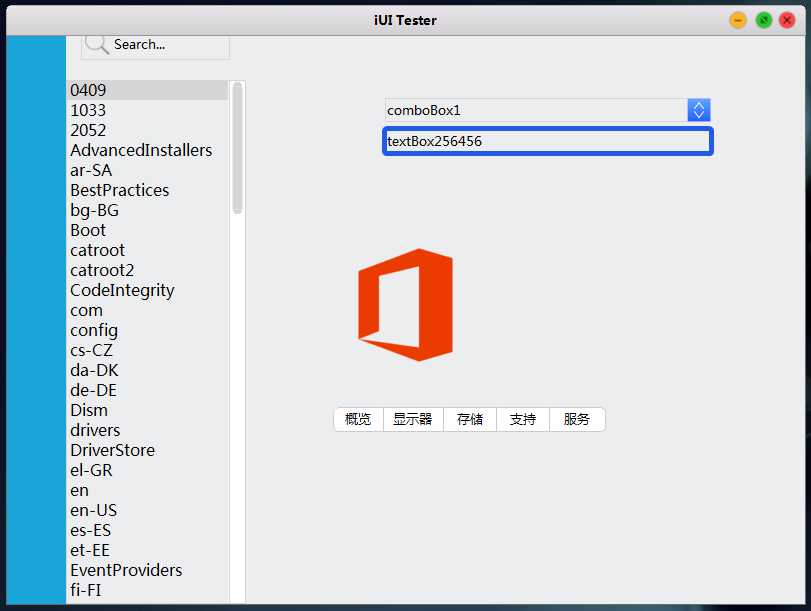
Task: Switch to the 服务 tab
Action: (577, 419)
